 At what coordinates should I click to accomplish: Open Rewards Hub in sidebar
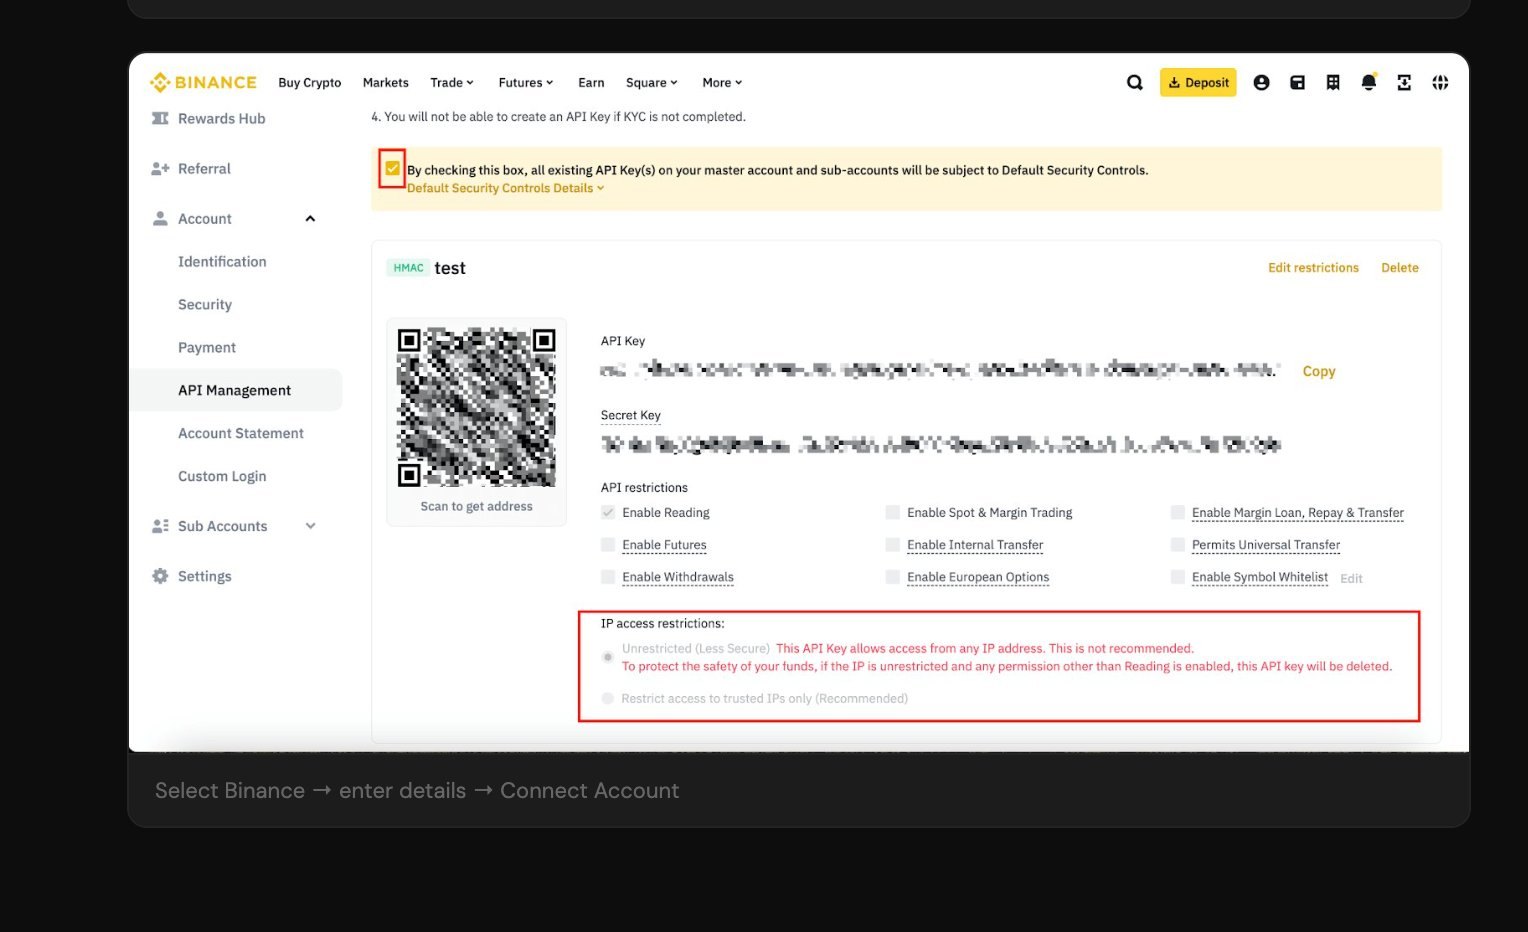coord(221,118)
